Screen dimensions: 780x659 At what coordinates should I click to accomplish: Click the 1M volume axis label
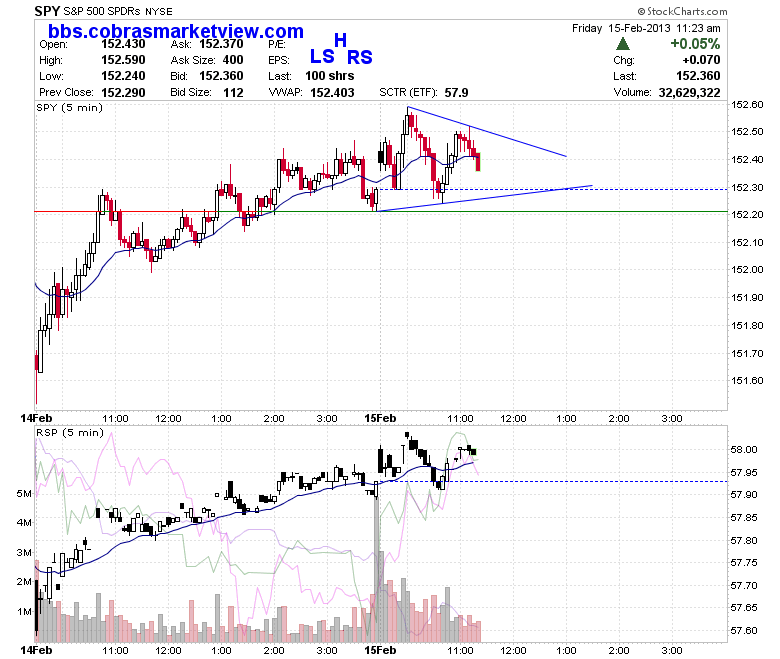click(x=24, y=612)
